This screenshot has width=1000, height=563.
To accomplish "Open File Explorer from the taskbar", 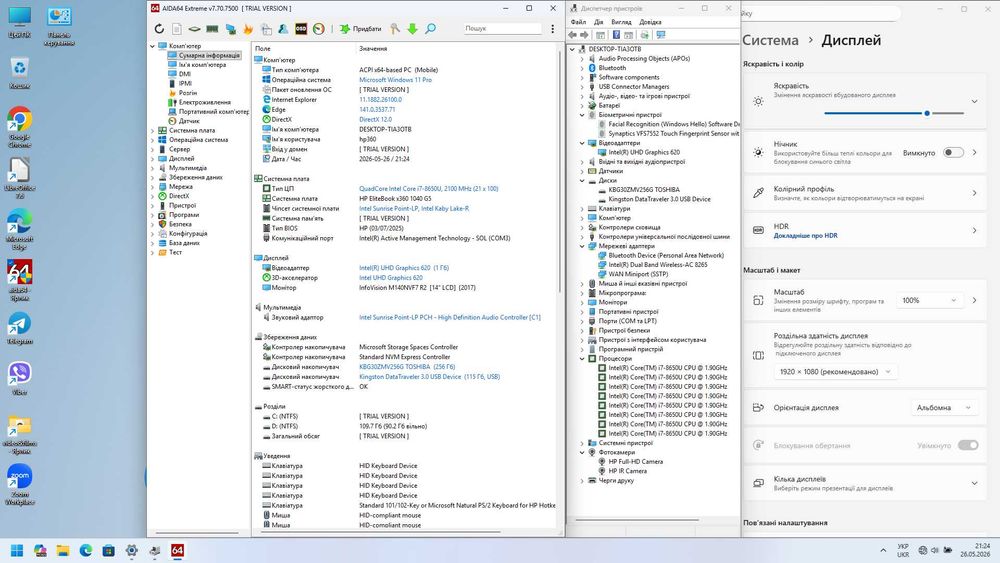I will pos(62,550).
